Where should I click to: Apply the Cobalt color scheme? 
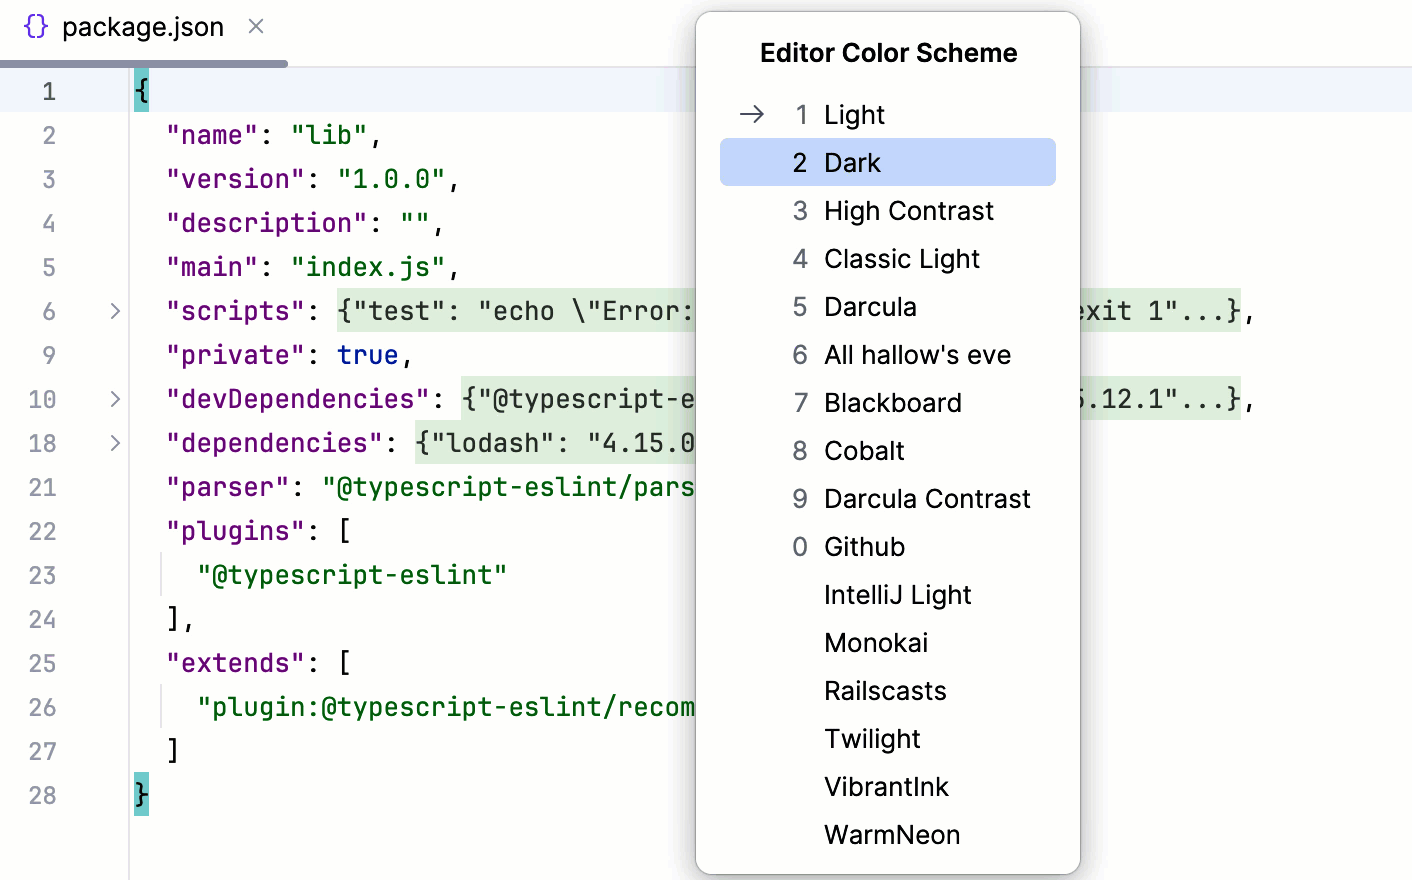pyautogui.click(x=864, y=451)
